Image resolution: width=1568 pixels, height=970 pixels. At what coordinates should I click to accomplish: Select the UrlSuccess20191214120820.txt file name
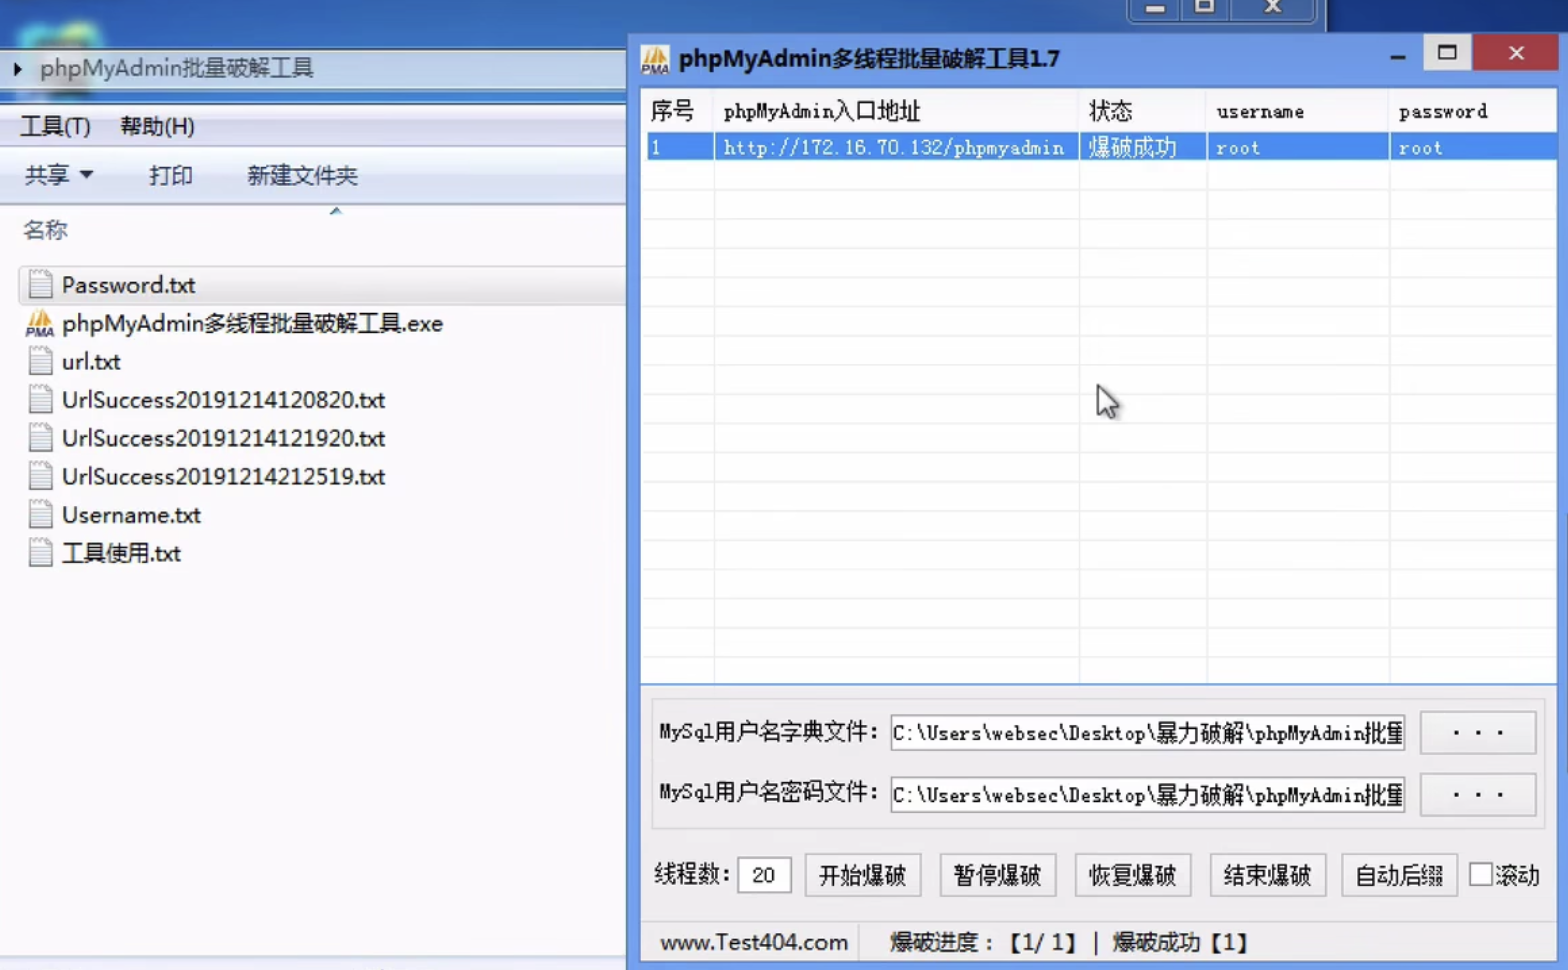pos(223,400)
